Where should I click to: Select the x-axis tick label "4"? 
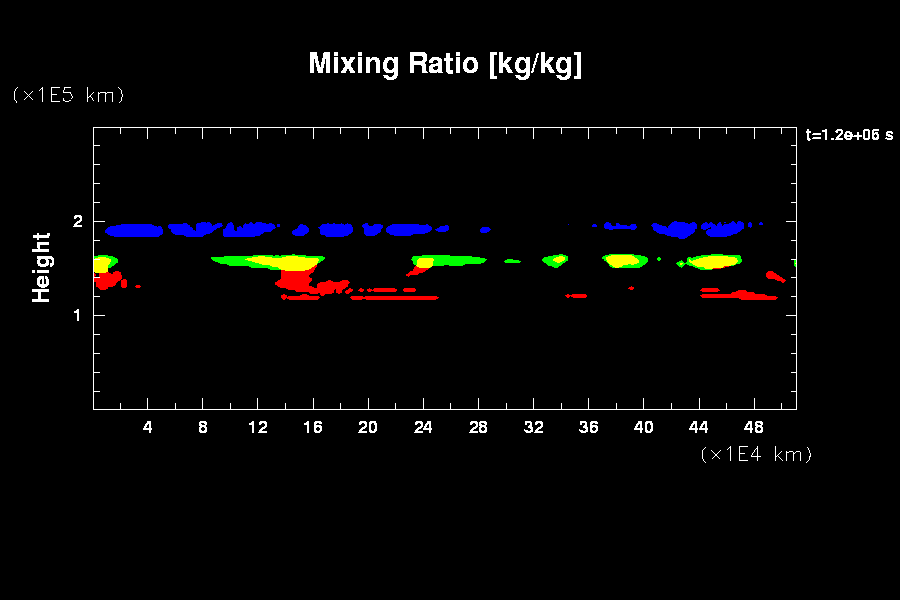coord(148,427)
